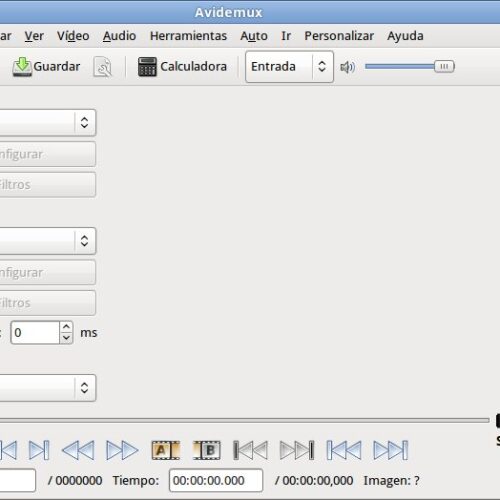This screenshot has height=500, width=500.
Task: Open the Ver menu
Action: click(x=34, y=36)
